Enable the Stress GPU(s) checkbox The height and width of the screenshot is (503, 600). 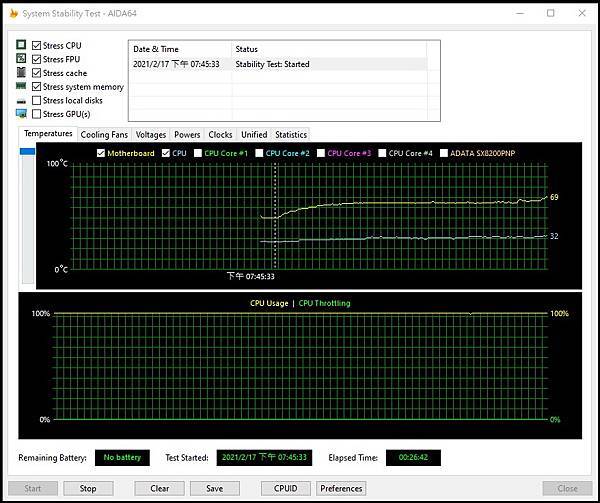37,114
